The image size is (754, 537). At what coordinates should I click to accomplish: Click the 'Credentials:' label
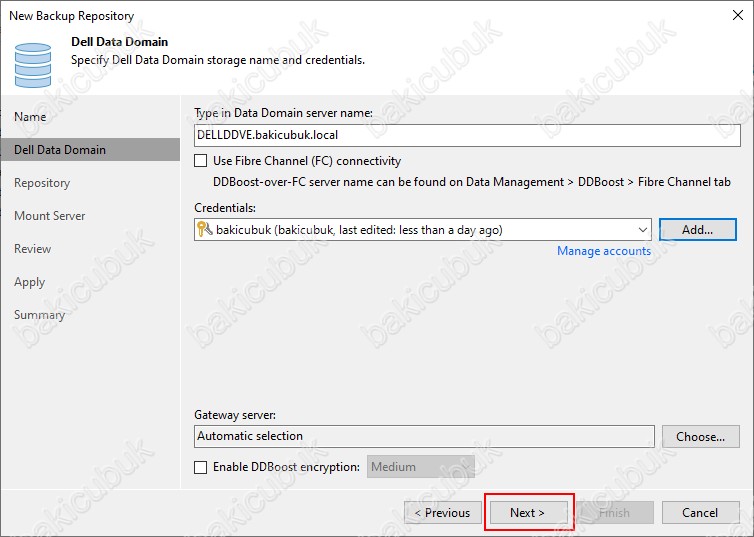pos(225,208)
